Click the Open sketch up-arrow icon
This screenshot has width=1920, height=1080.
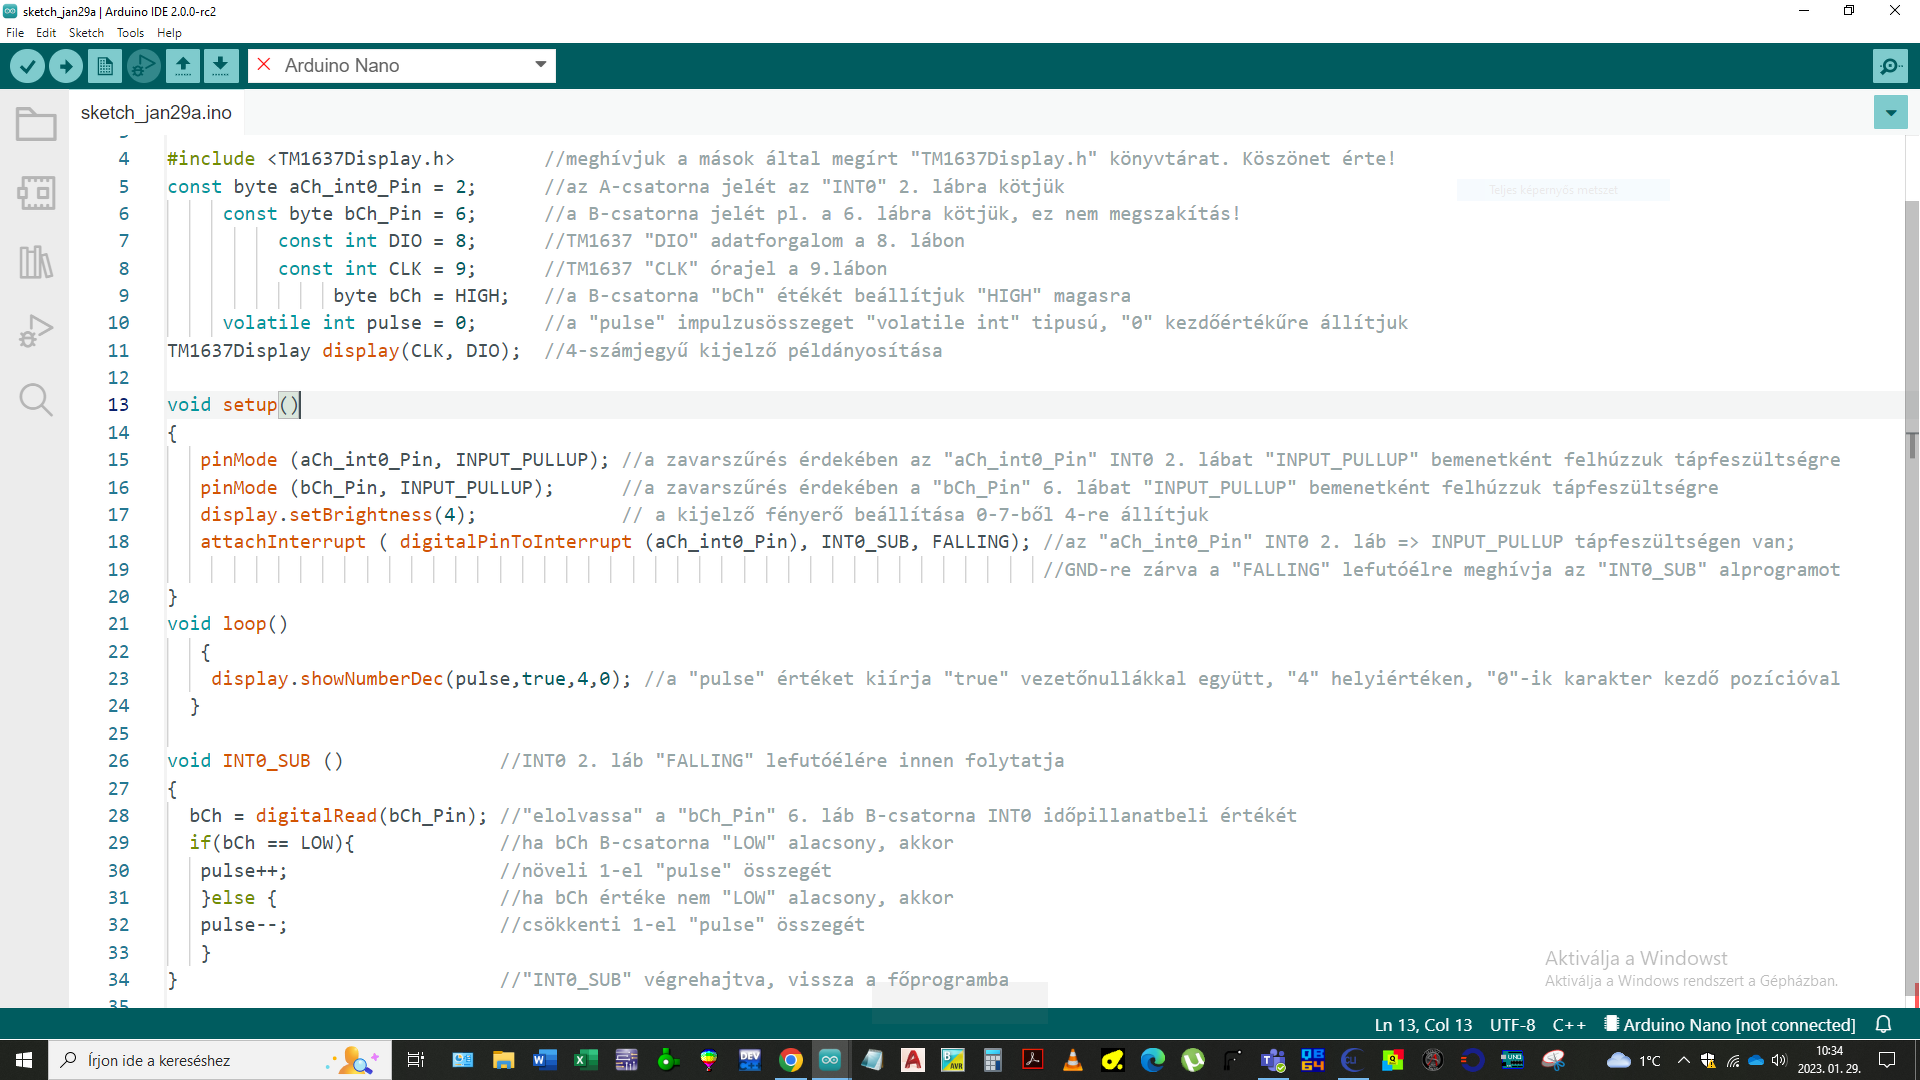pos(182,66)
